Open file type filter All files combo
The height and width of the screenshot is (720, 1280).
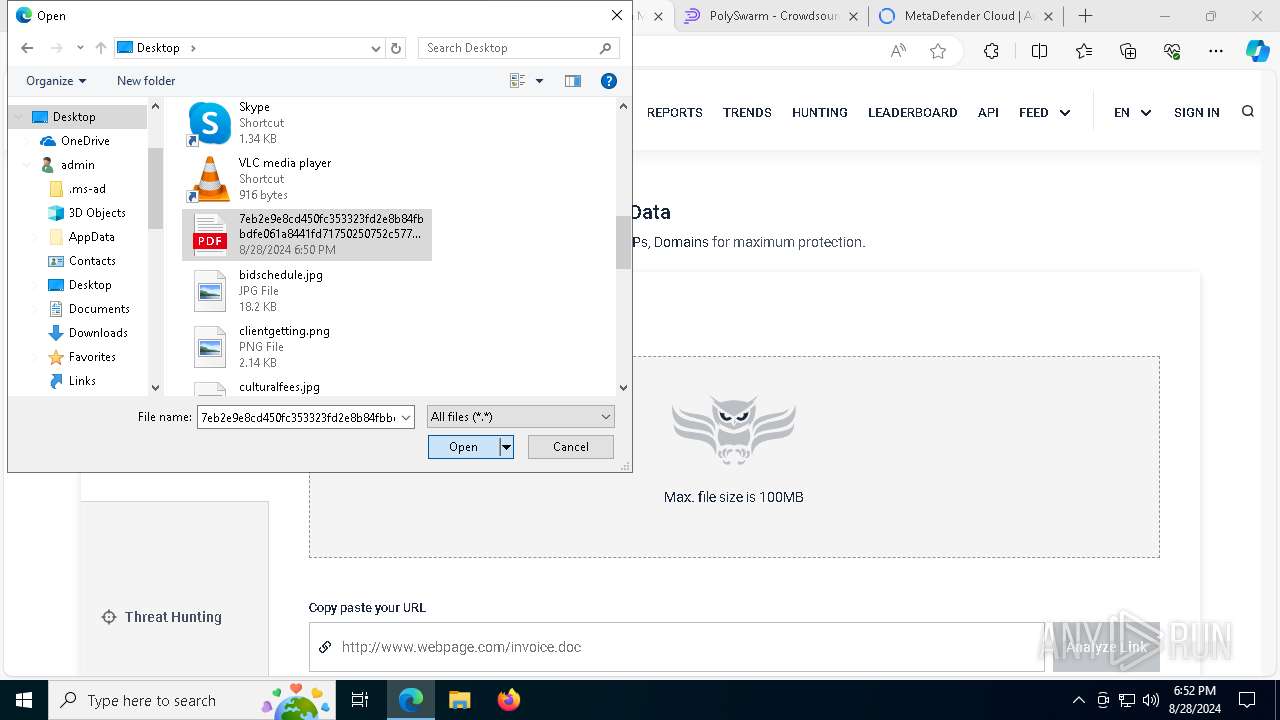point(520,417)
